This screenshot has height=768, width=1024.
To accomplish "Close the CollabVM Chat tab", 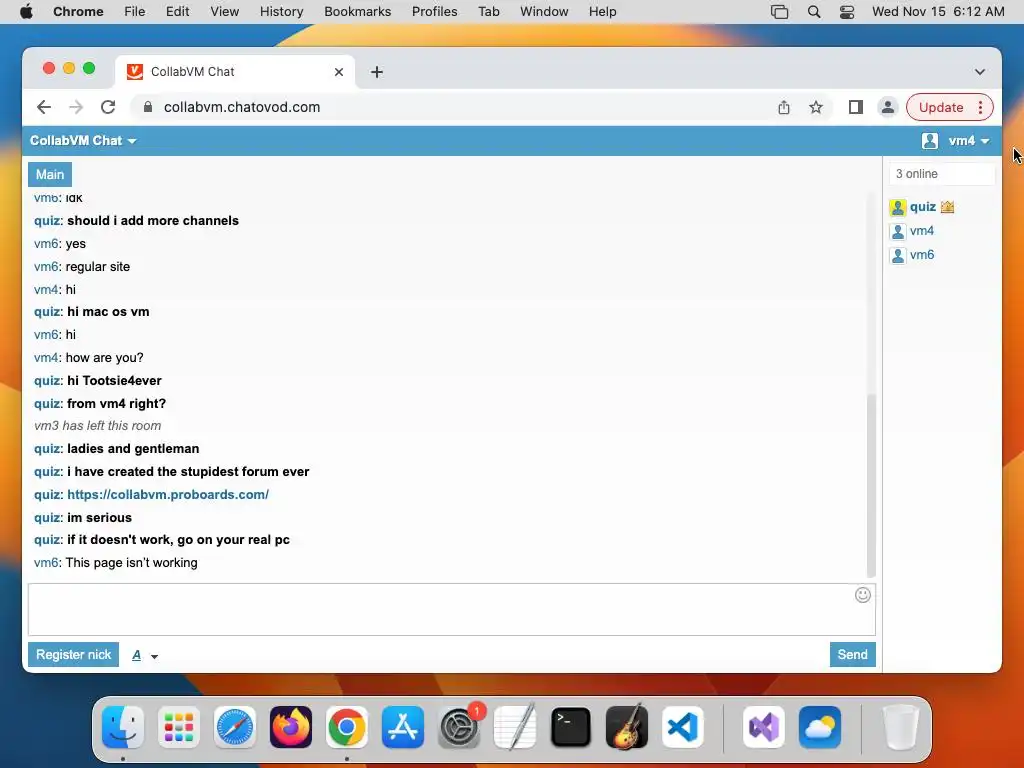I will [339, 72].
